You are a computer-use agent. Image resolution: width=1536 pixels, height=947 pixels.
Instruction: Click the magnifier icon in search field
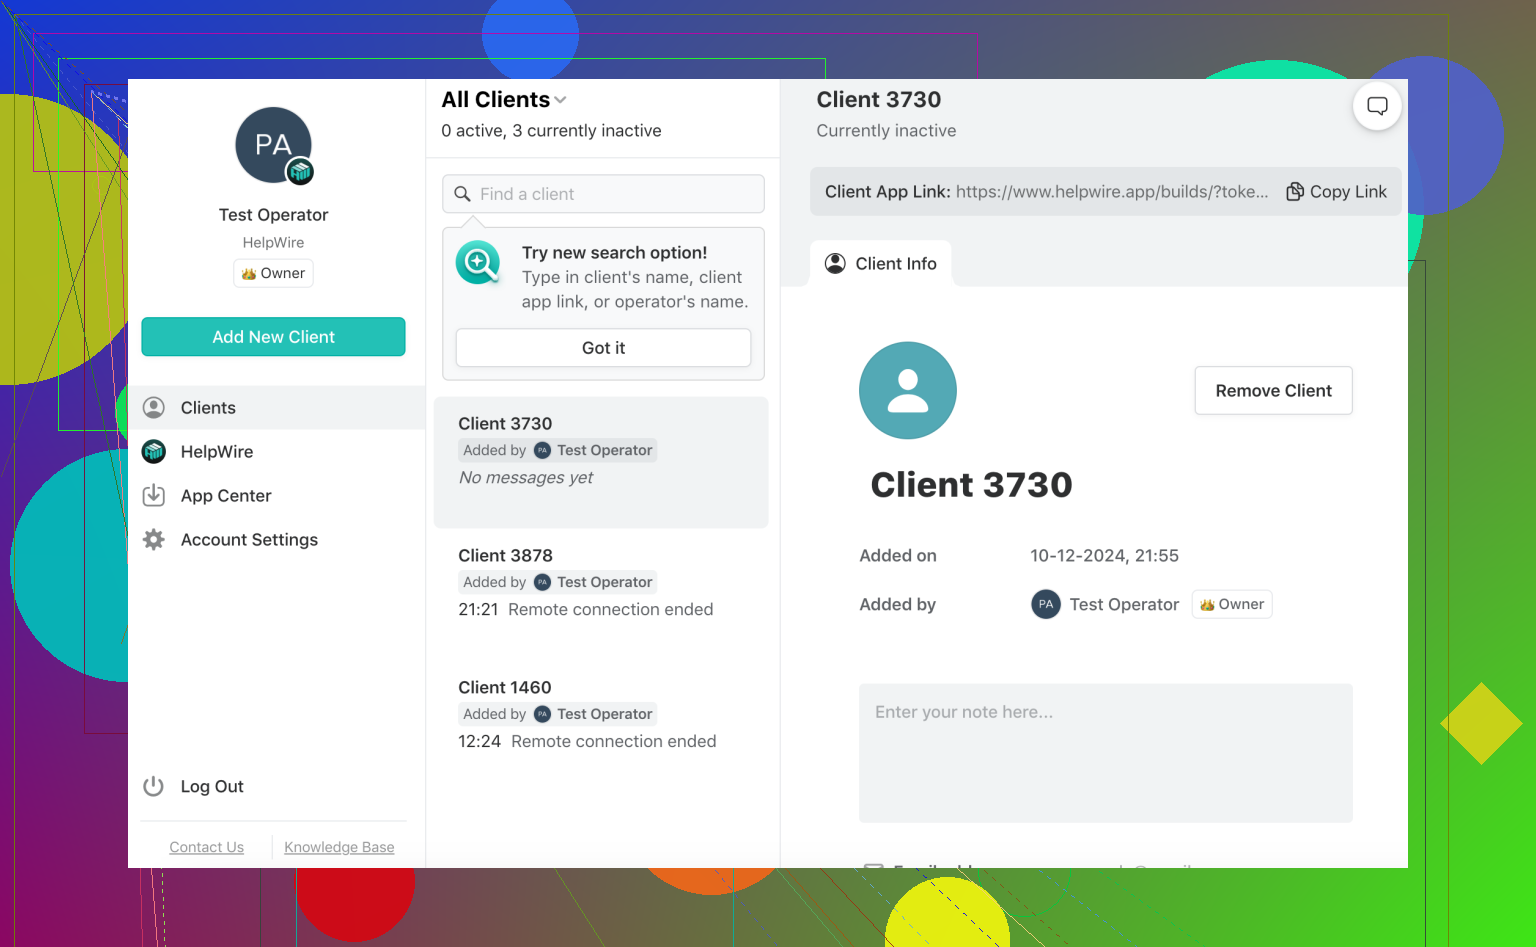point(462,194)
